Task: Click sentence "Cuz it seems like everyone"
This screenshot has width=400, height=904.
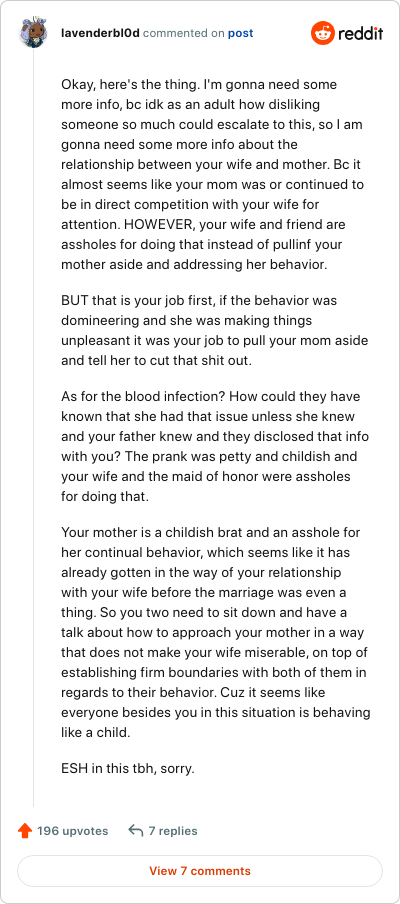Action: pos(216,713)
